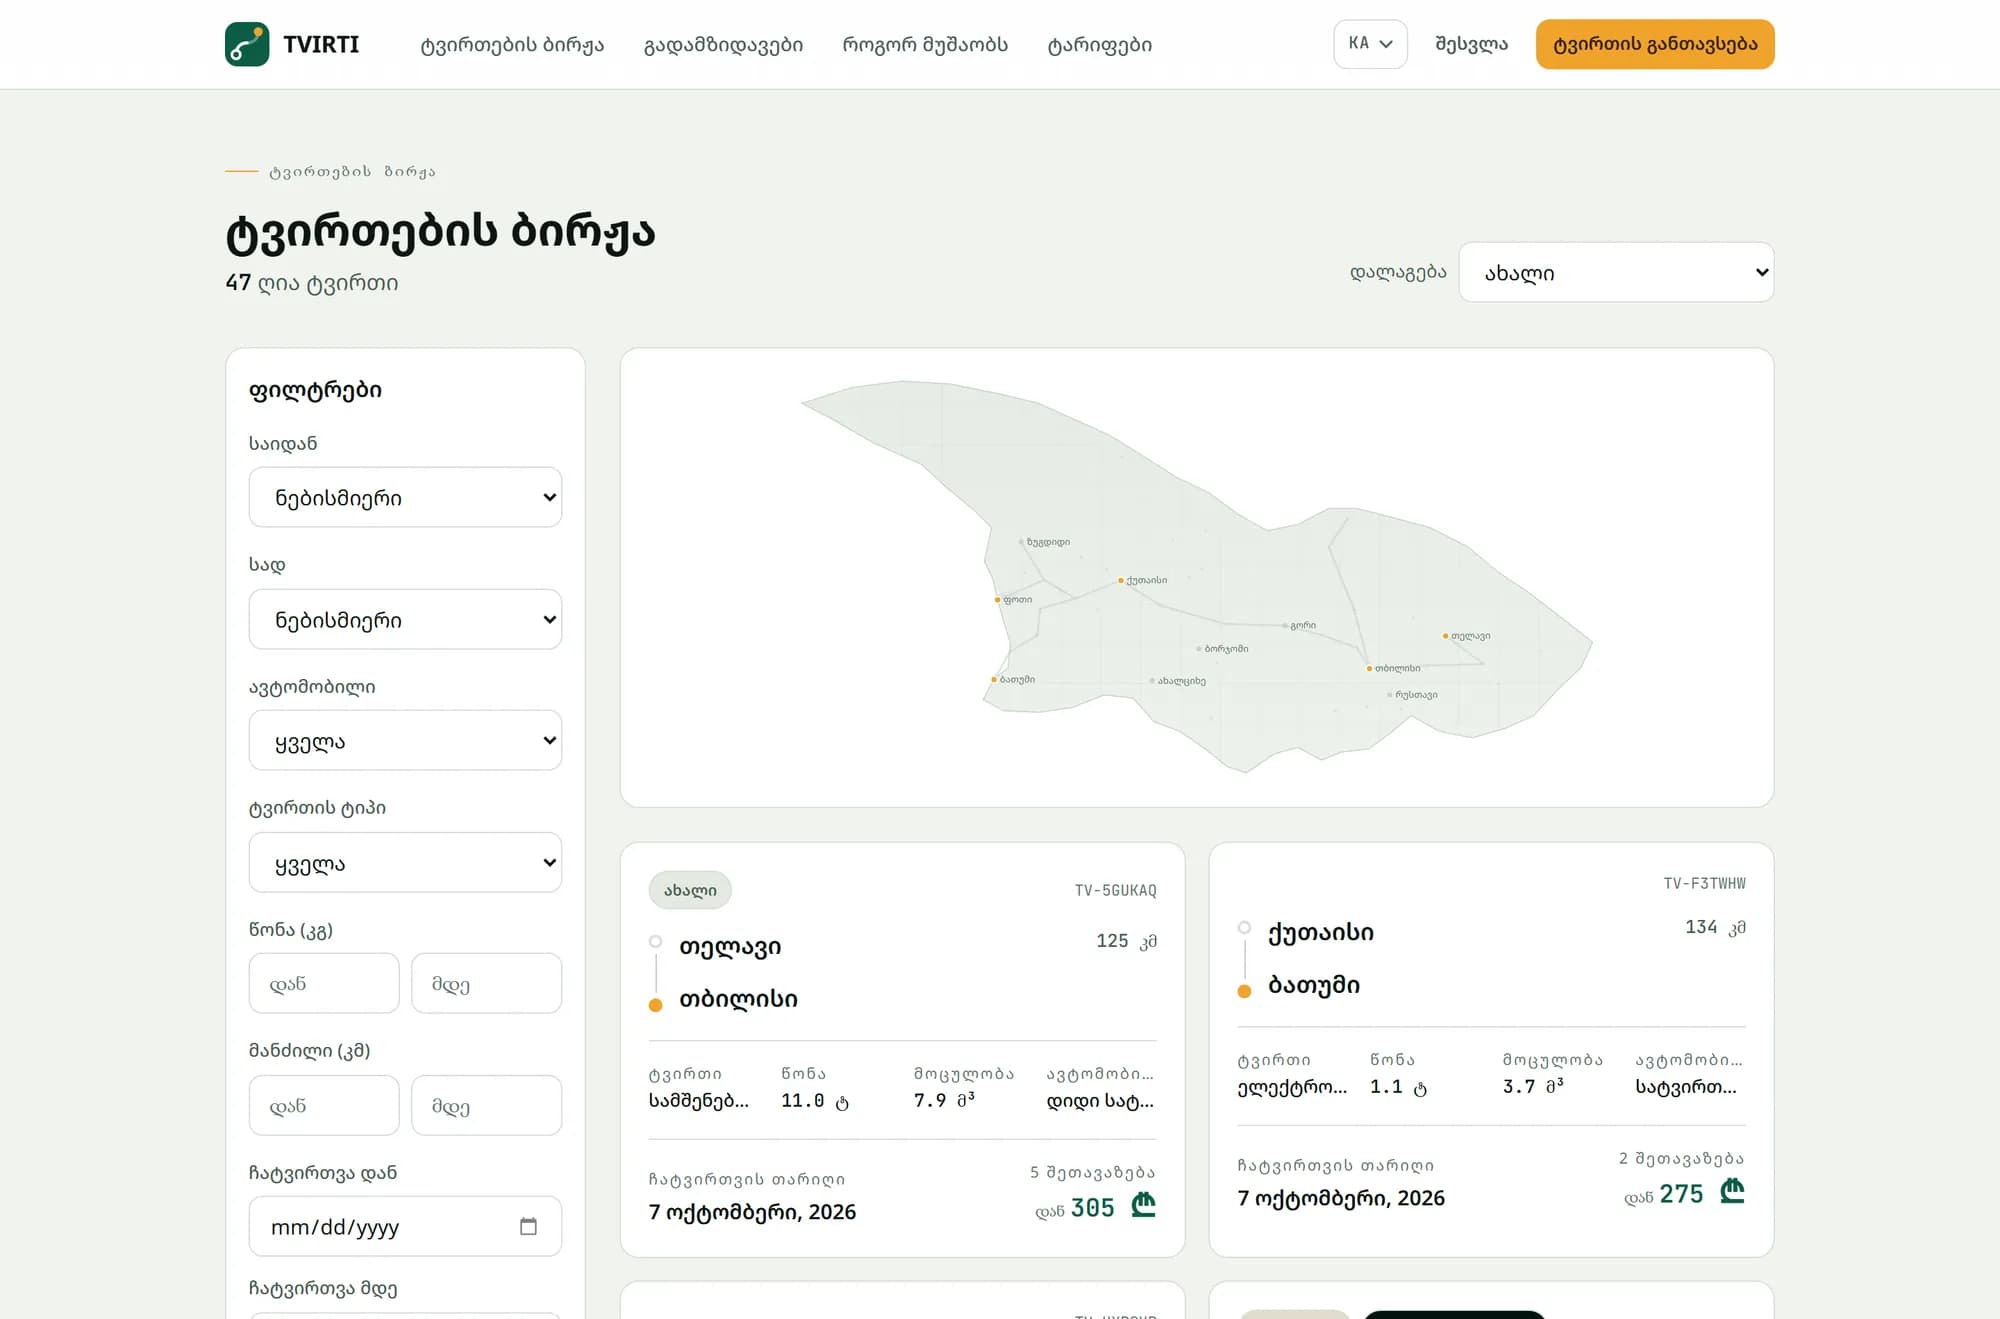2000x1319 pixels.
Task: Focus the წონა (კგ) მდე field
Action: [486, 983]
